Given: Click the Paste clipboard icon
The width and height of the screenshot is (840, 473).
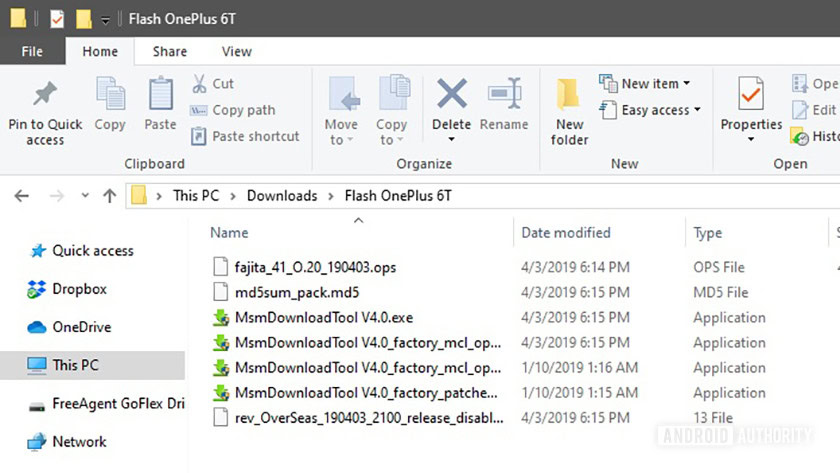Looking at the screenshot, I should pos(161,93).
